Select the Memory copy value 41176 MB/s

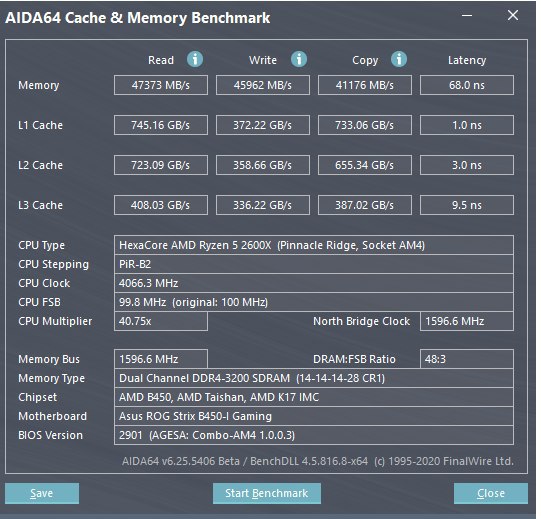(365, 85)
